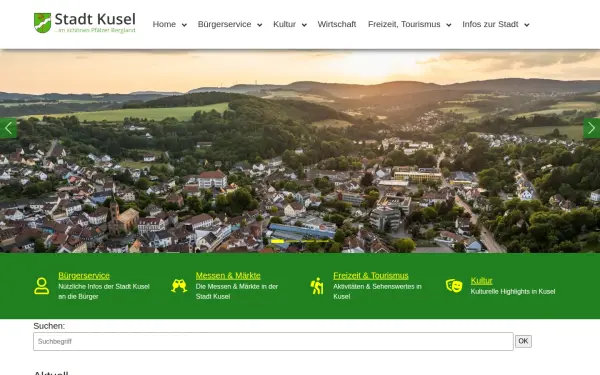This screenshot has width=600, height=375.
Task: Follow the Freizeit & Tourismus link
Action: pyautogui.click(x=371, y=276)
